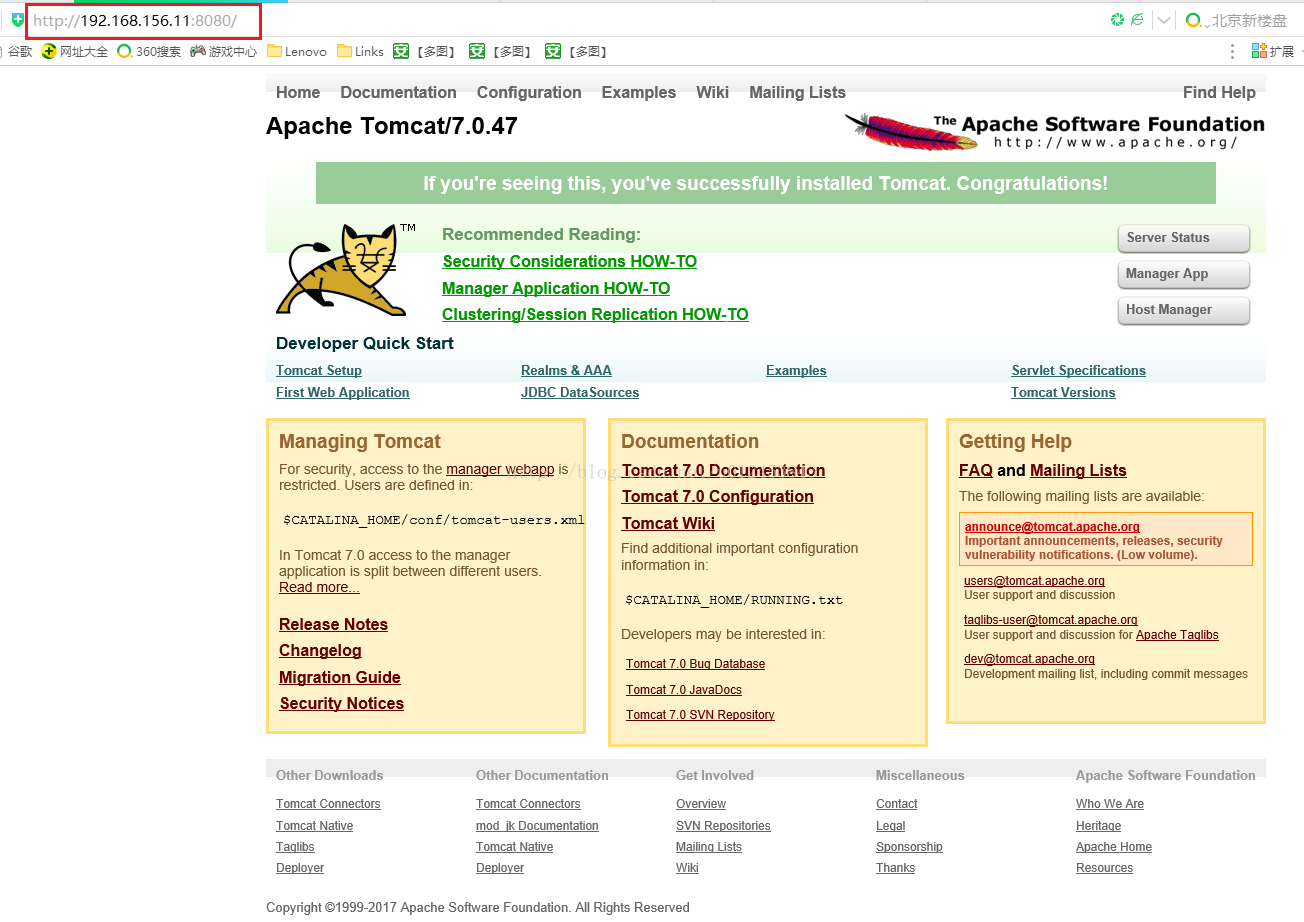
Task: Open Security Considerations HOW-TO link
Action: 569,261
